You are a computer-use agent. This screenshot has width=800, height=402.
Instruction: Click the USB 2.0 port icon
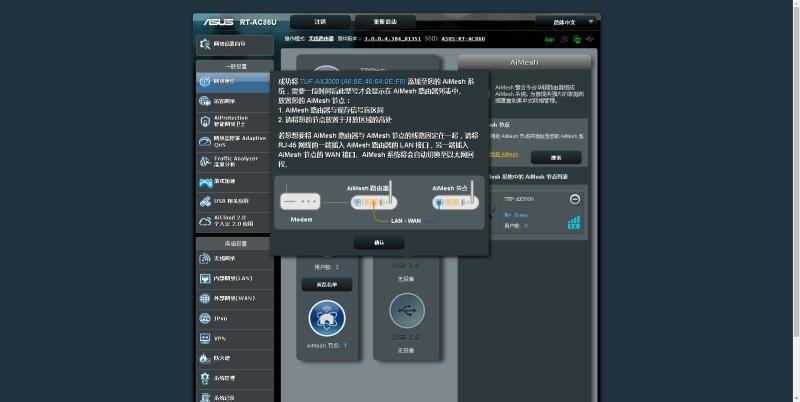(407, 310)
